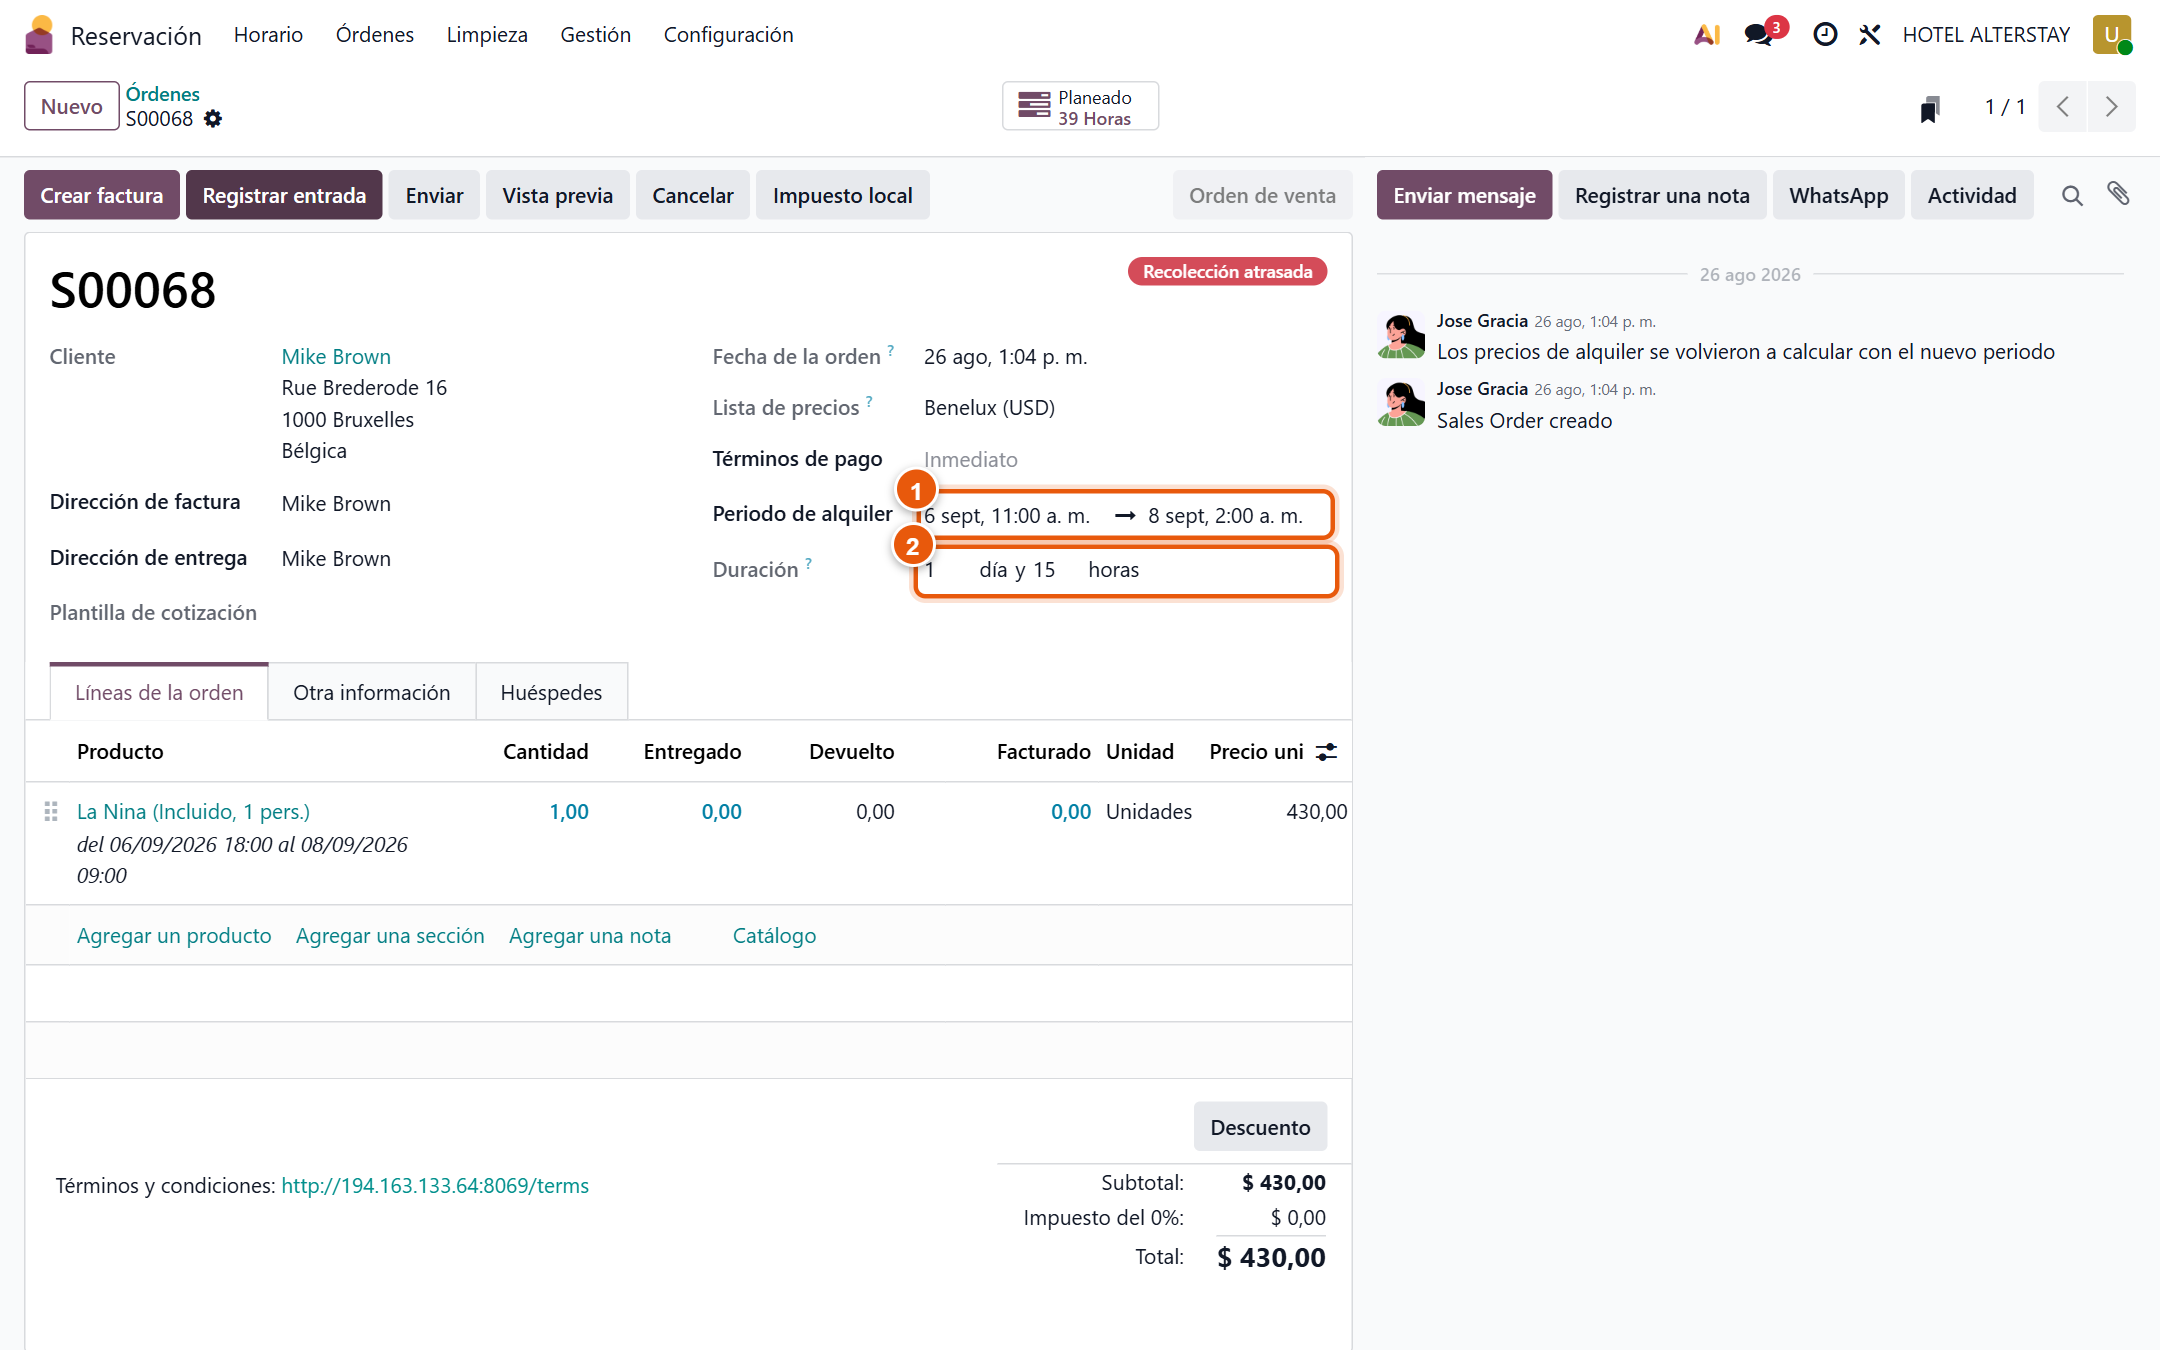Open the debug tools wrench icon
Viewport: 2160px width, 1350px height.
click(1870, 35)
